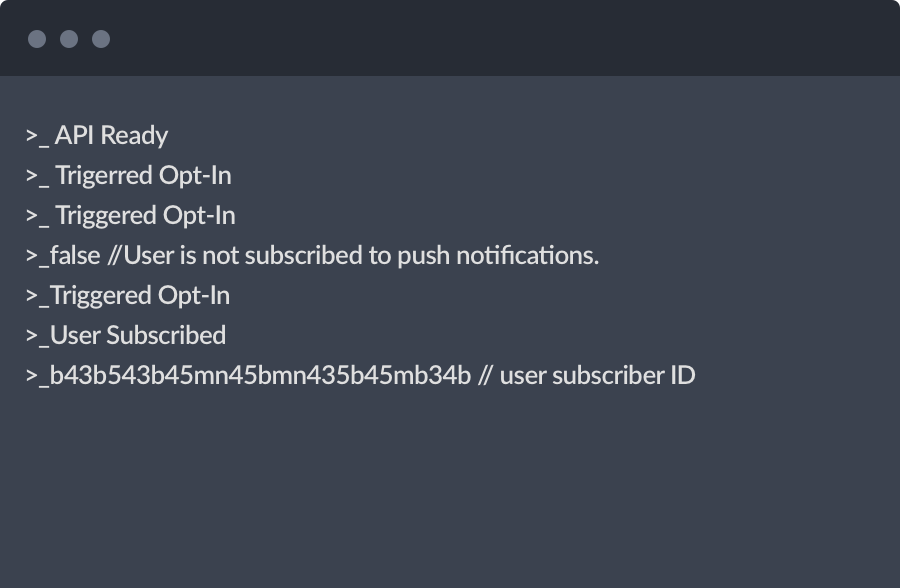
Task: Click the prompt symbol before the b43b543b ID
Action: click(x=37, y=377)
